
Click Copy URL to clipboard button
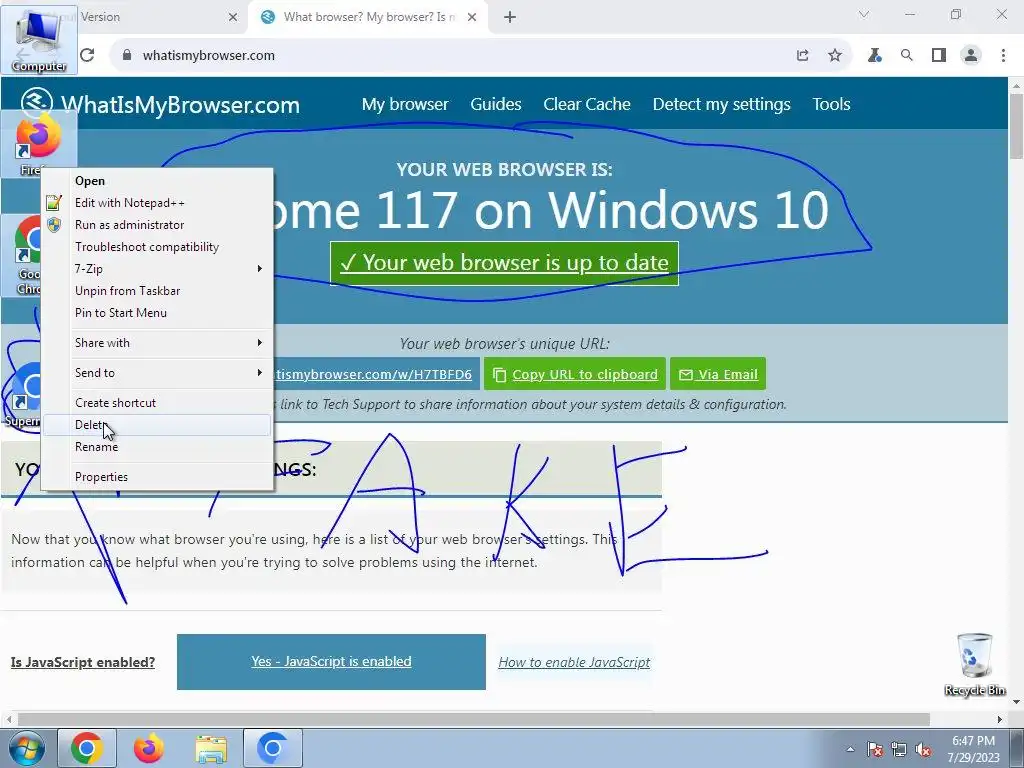tap(575, 374)
